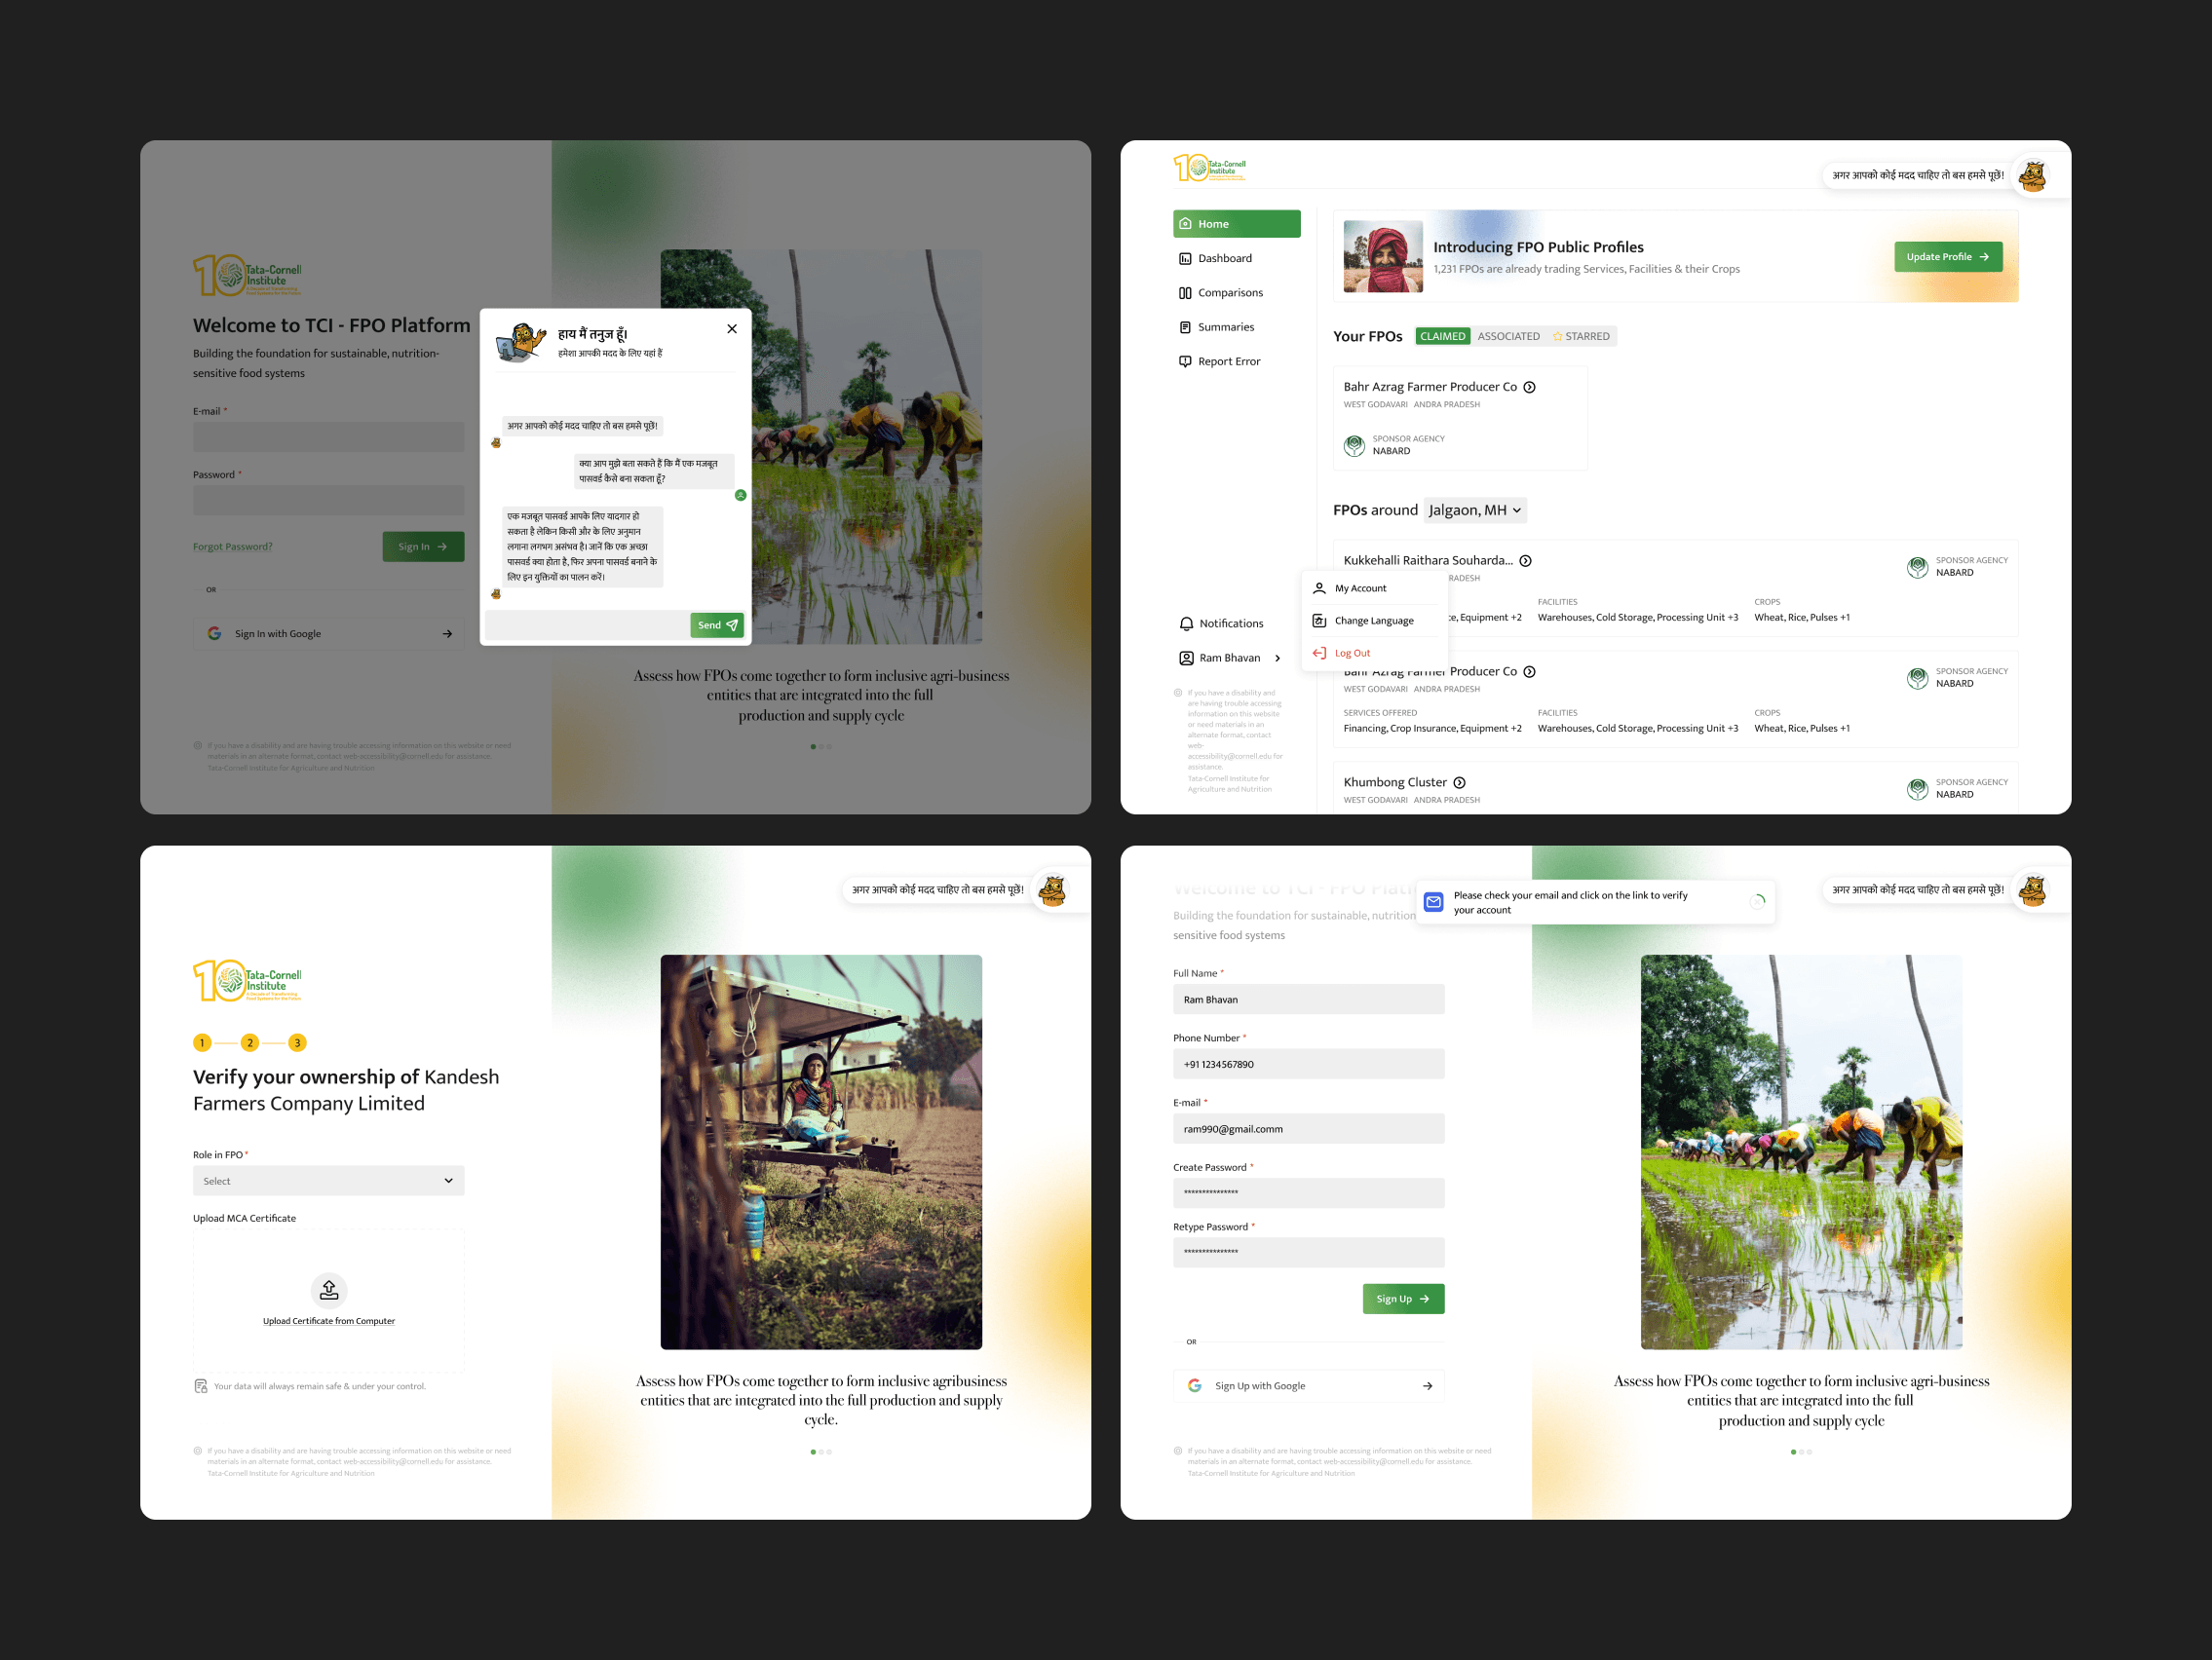Click the mascot icon on verify ownership screen
This screenshot has height=1660, width=2212.
tap(1052, 890)
